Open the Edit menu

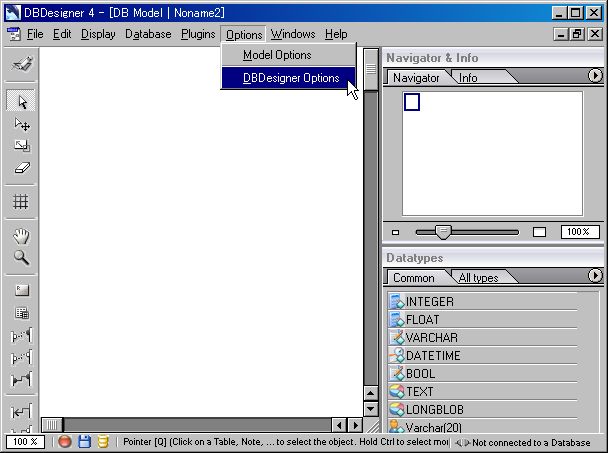tap(62, 34)
